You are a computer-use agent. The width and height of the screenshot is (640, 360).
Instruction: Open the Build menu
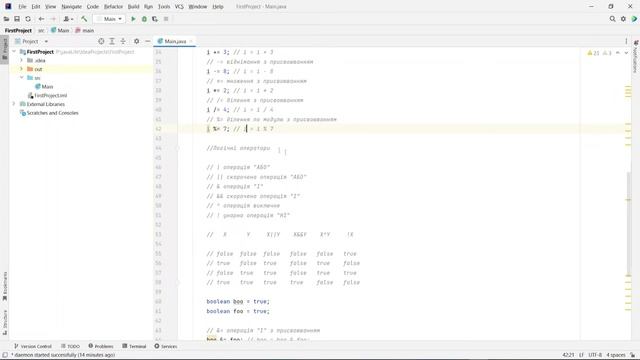point(133,7)
